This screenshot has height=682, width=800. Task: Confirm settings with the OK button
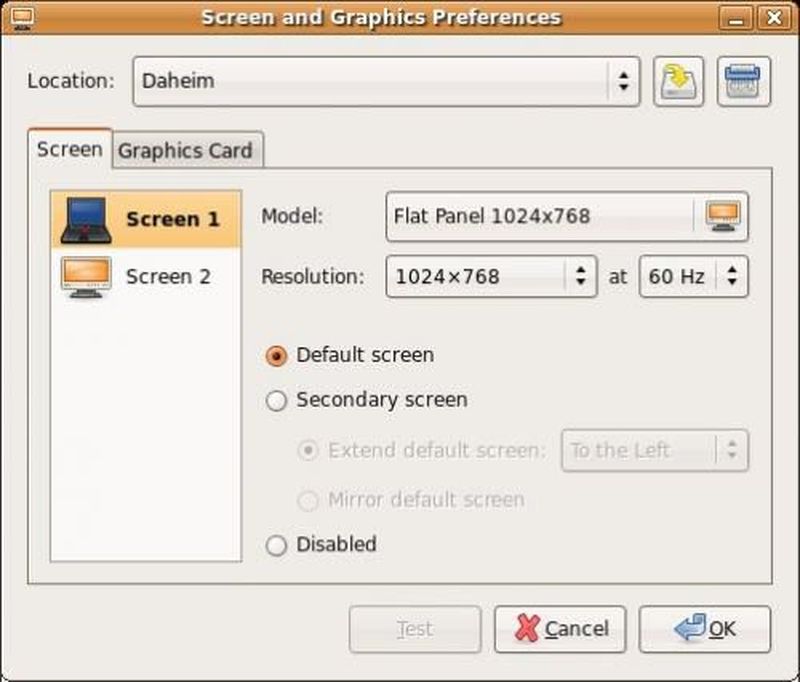click(x=705, y=629)
